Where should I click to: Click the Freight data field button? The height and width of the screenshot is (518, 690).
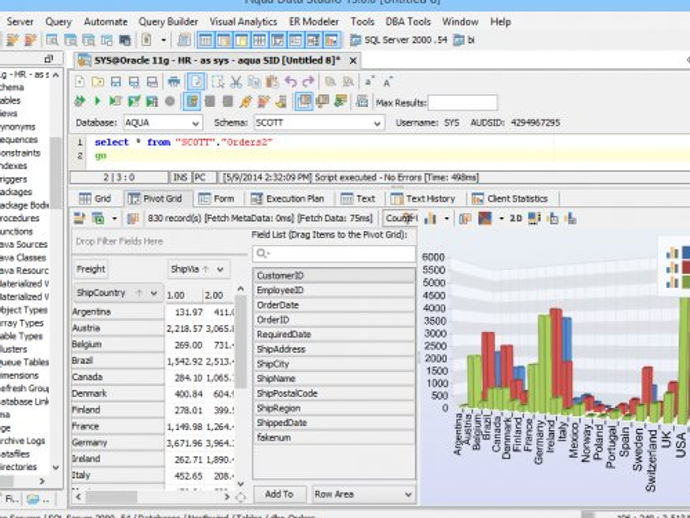[x=91, y=269]
